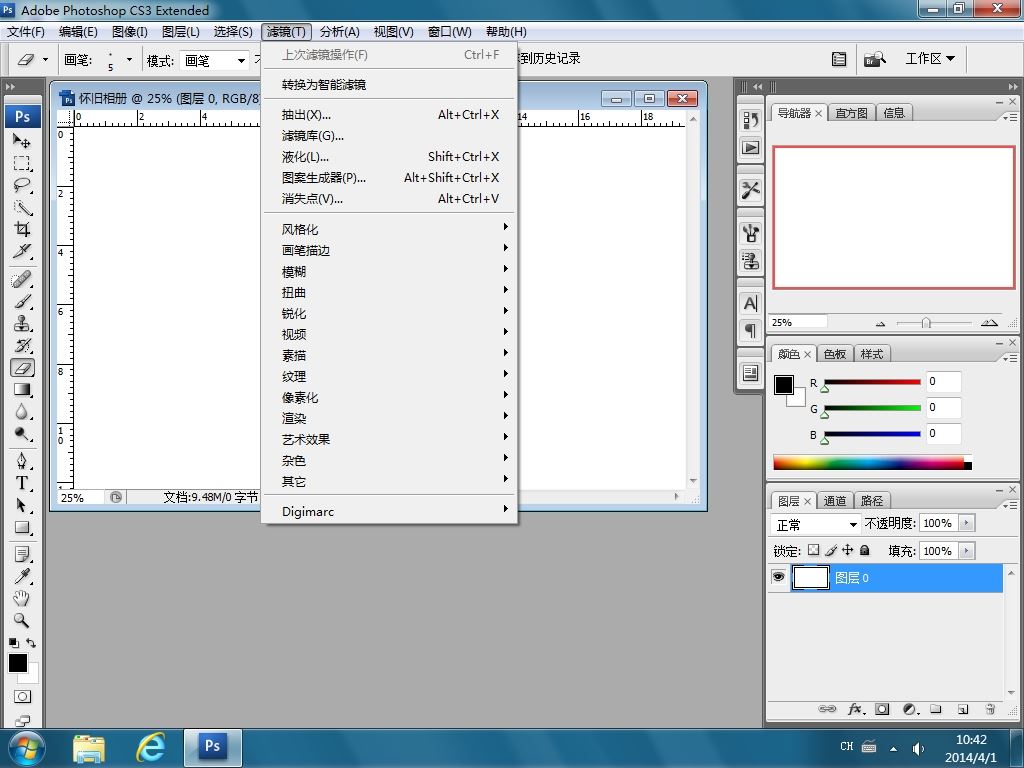Choose 液化(L)... from filter menu
The height and width of the screenshot is (768, 1024).
[389, 157]
